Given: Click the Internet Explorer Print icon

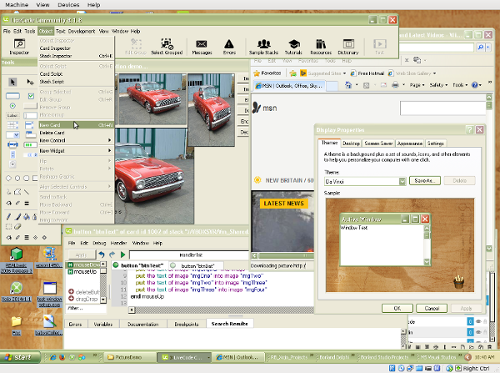Looking at the screenshot, I should (x=395, y=85).
